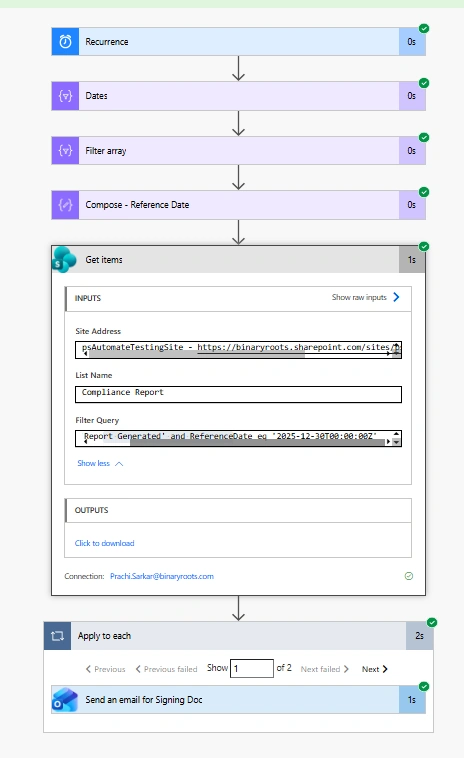
Task: Open the Prachi.Sarkar@binaryroots.com connection link
Action: [x=162, y=576]
